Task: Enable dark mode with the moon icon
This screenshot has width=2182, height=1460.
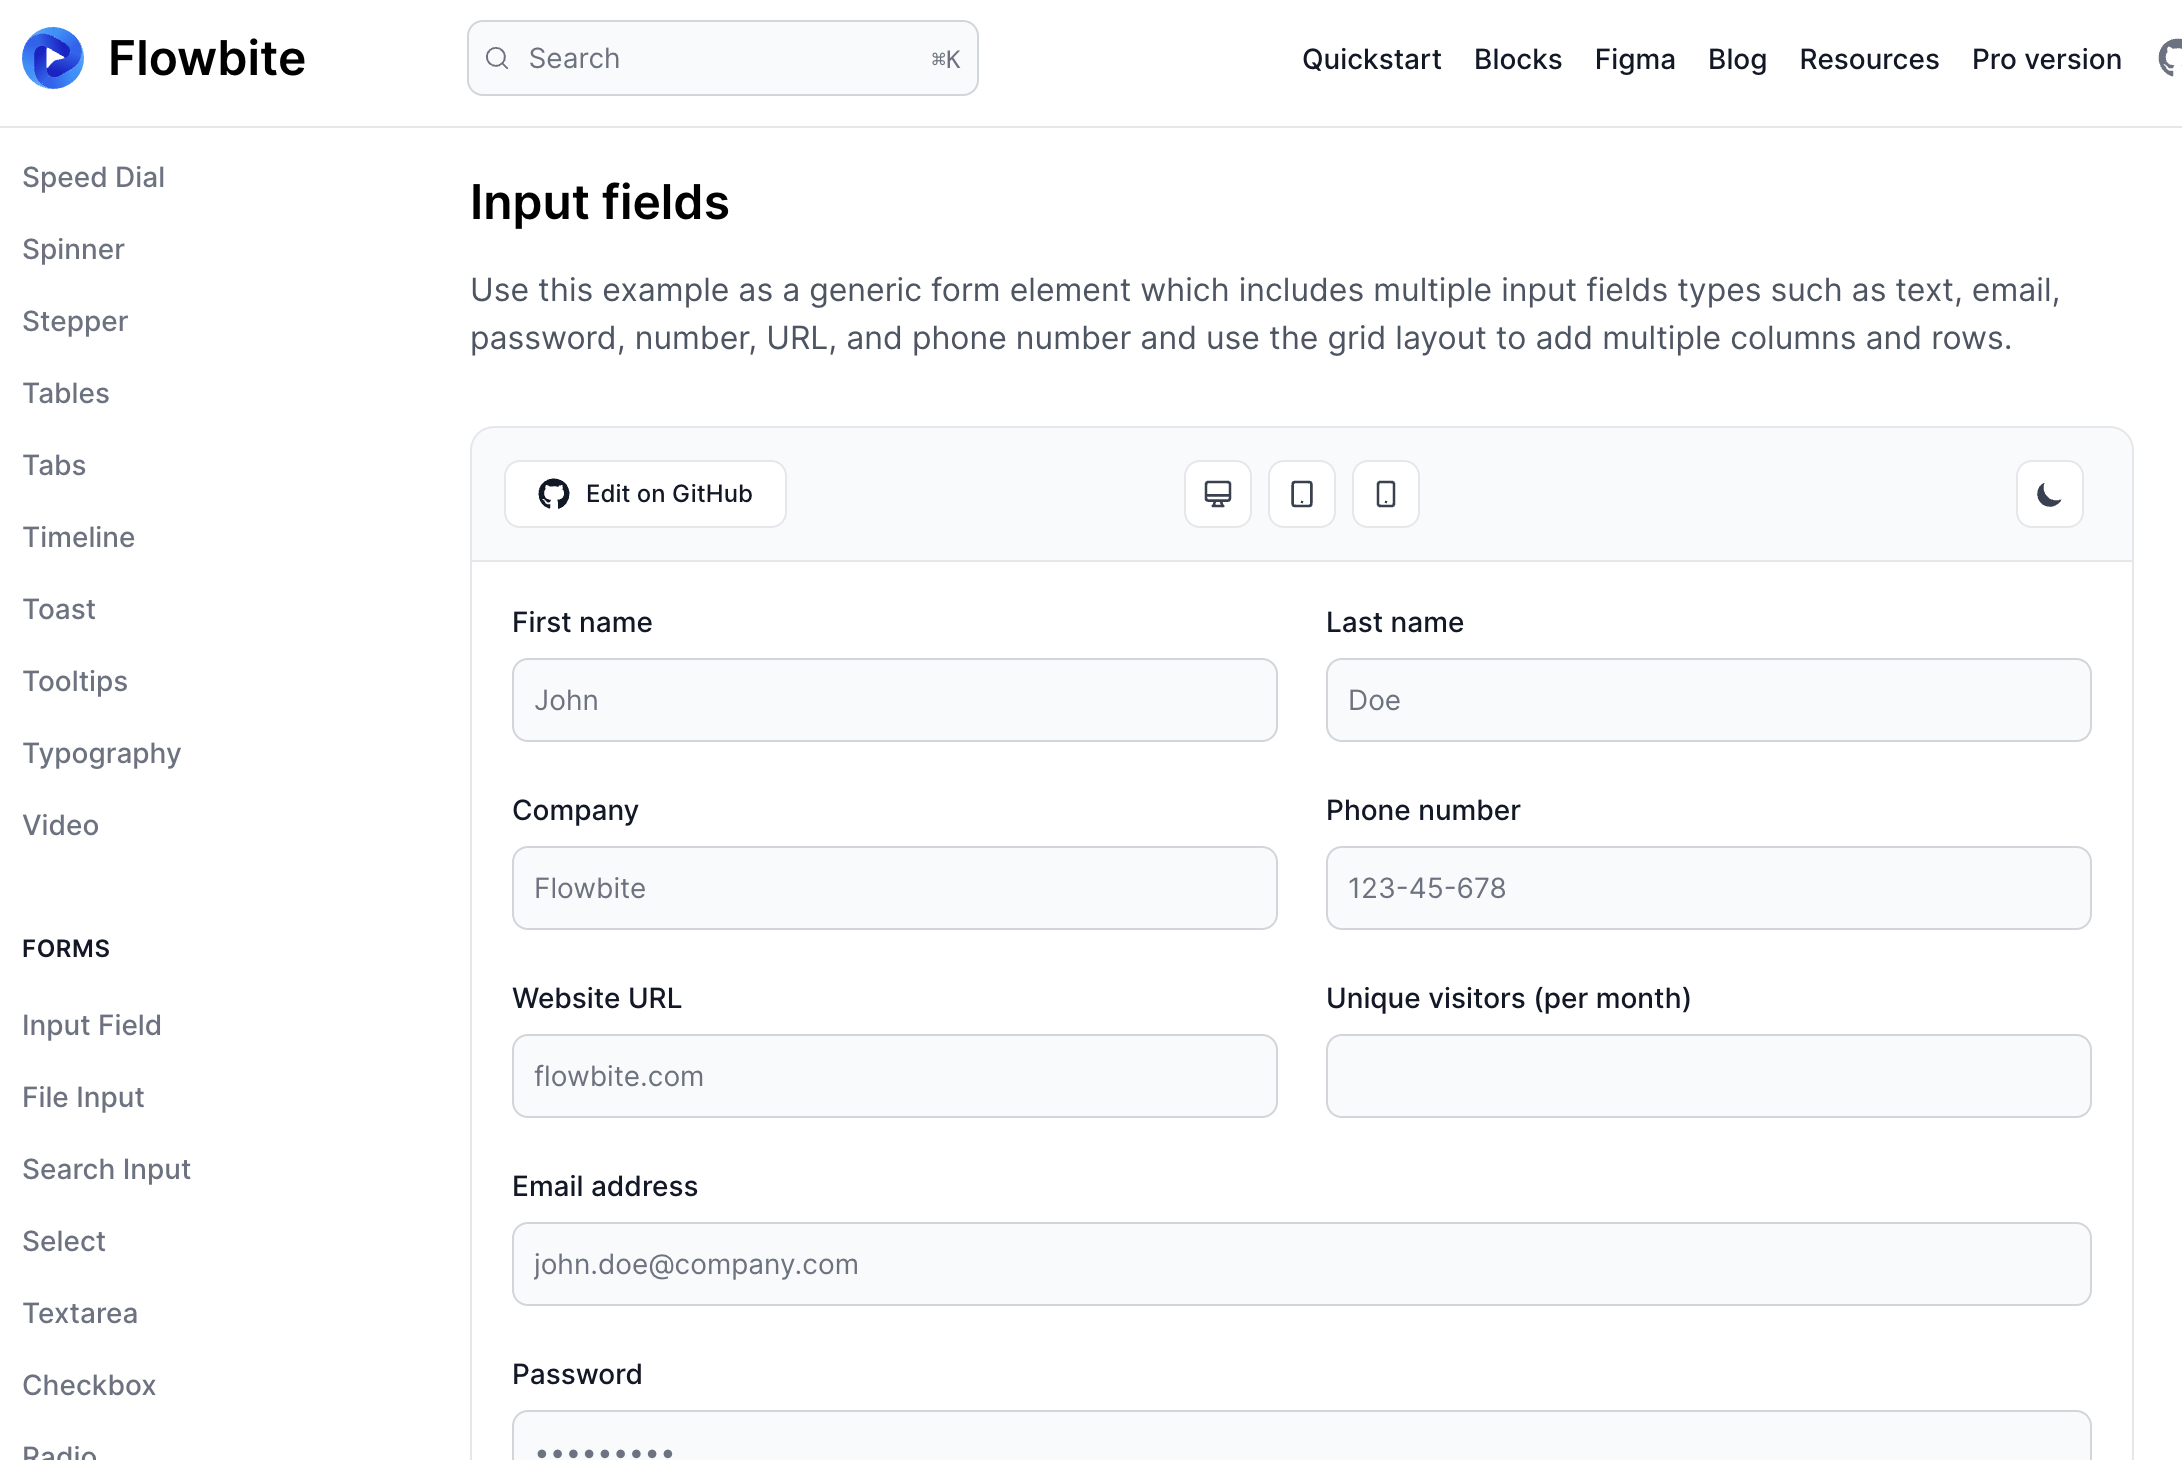Action: (x=2049, y=493)
